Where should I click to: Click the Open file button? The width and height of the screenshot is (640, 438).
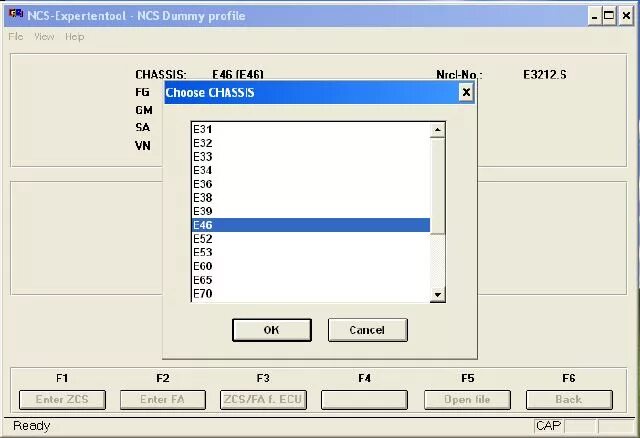467,400
